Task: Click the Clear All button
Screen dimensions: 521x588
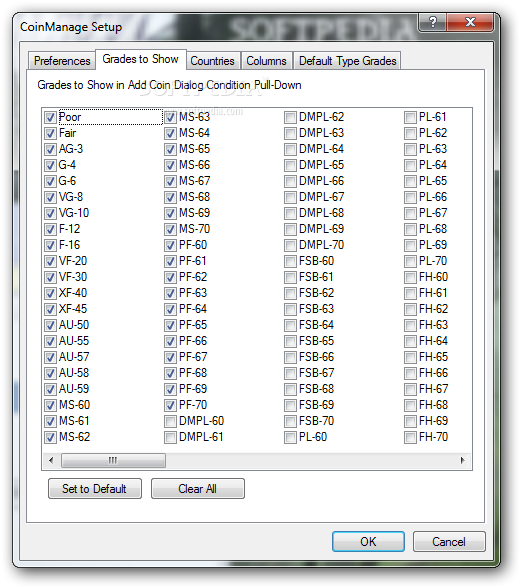Action: pyautogui.click(x=198, y=489)
